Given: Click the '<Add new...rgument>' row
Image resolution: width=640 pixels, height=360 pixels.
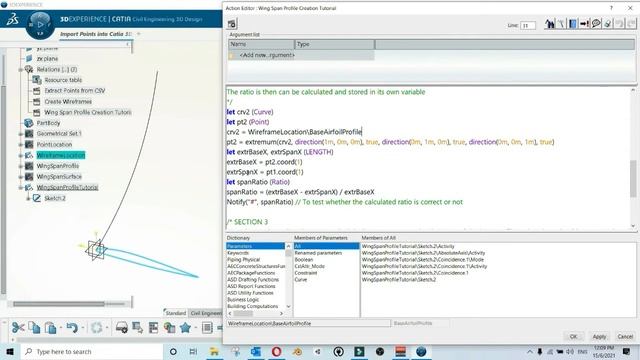Looking at the screenshot, I should [301, 55].
